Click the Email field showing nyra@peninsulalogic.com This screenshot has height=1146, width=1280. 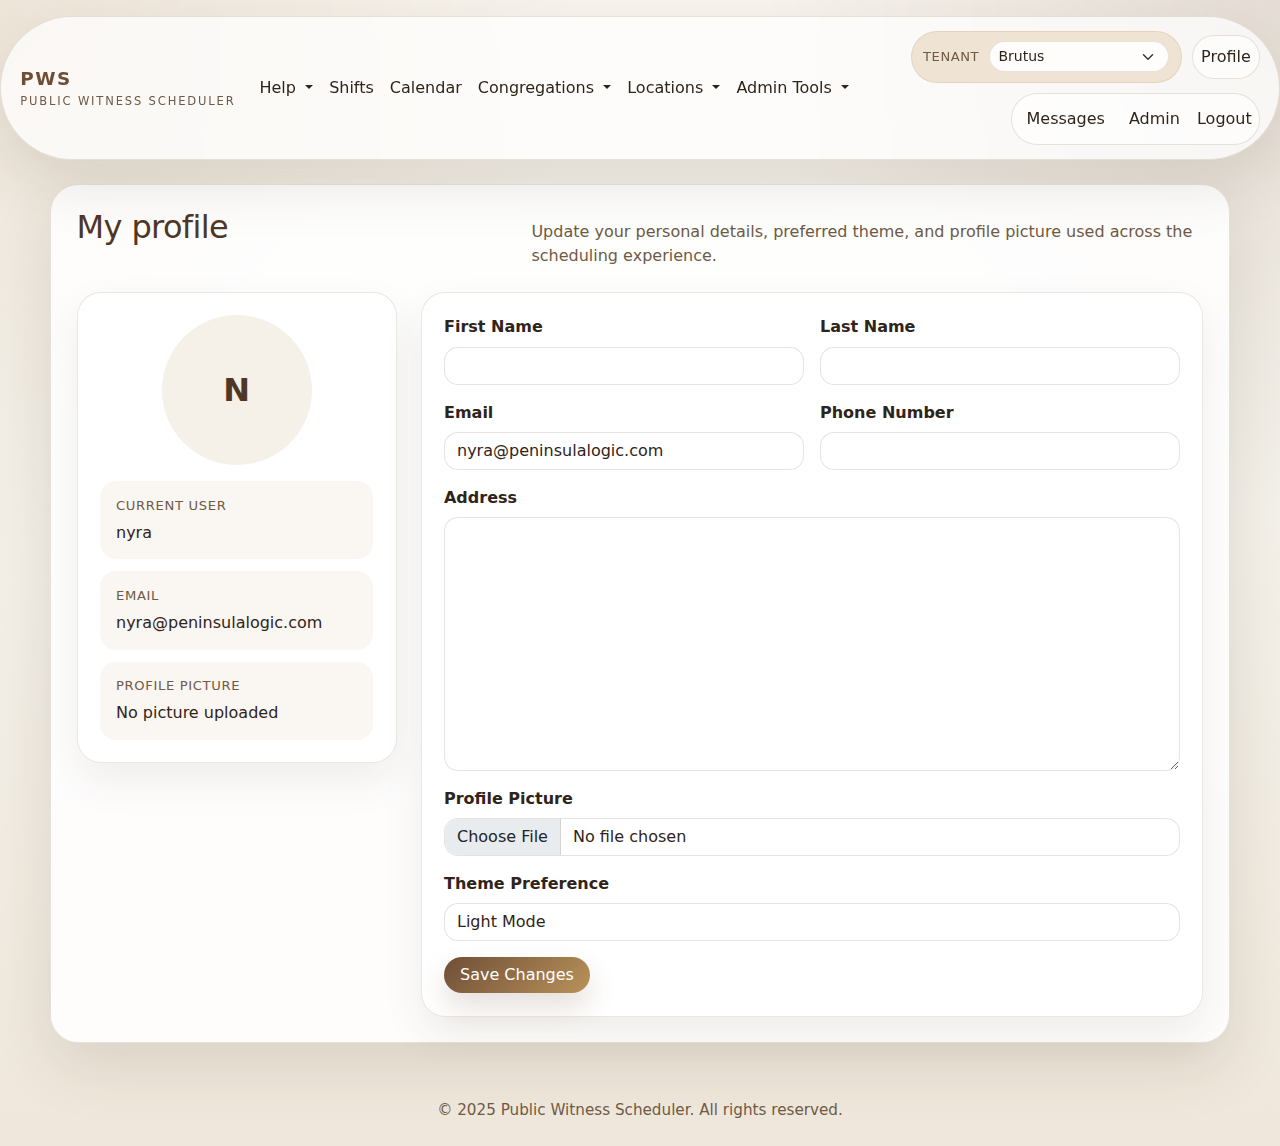click(623, 450)
